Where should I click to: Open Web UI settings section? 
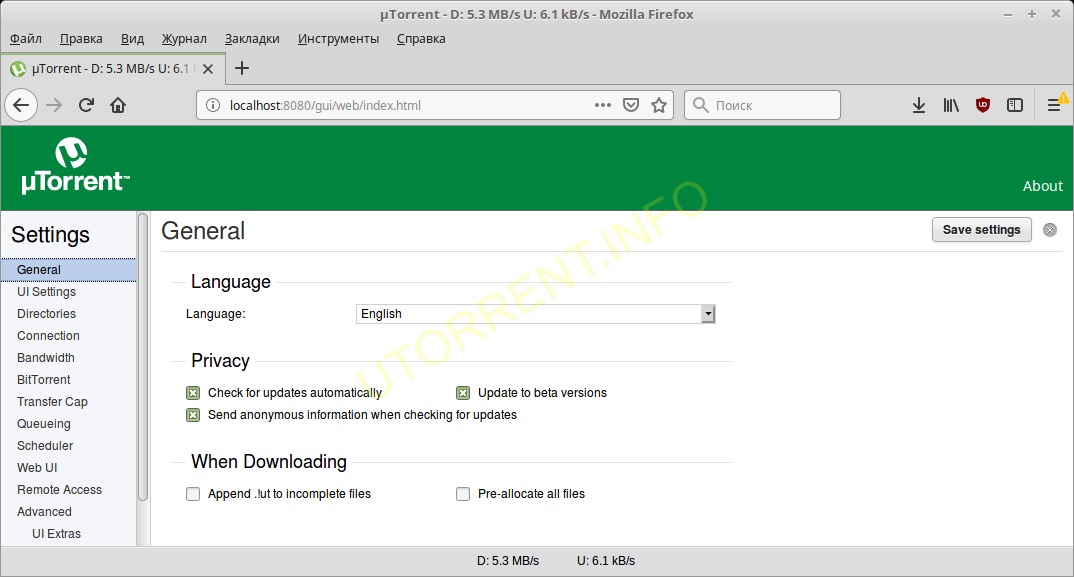(37, 467)
